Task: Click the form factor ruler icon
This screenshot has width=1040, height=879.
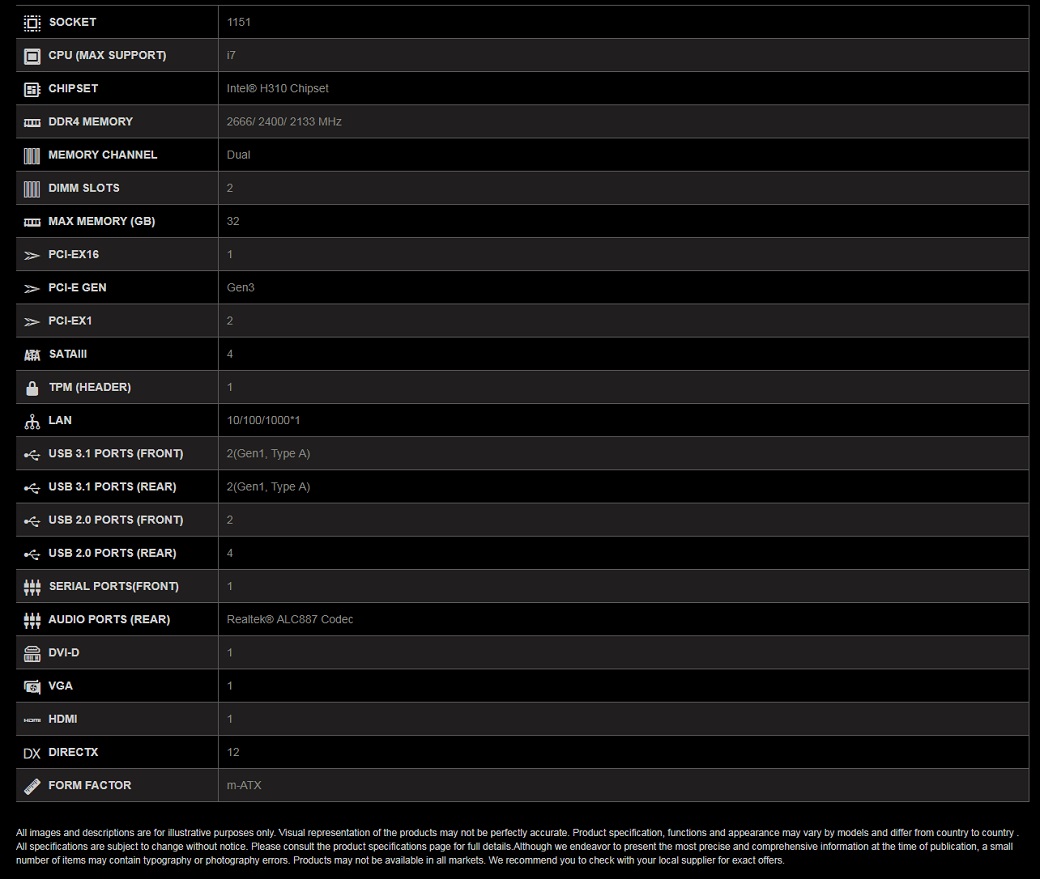Action: point(32,786)
